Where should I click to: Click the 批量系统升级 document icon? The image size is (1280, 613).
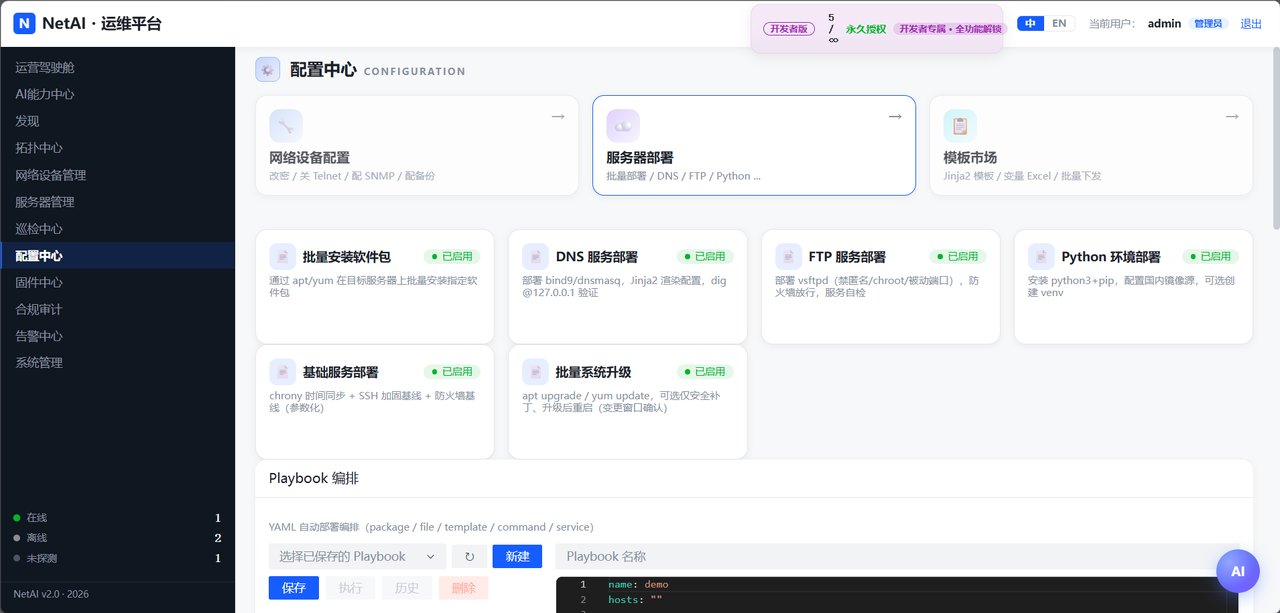point(536,372)
